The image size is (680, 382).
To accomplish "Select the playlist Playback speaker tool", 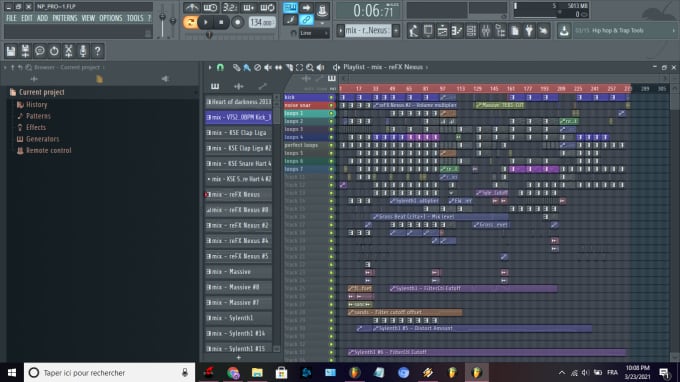I will (320, 68).
